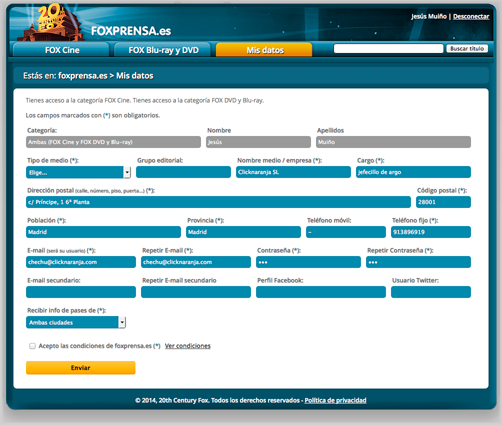The image size is (502, 425).
Task: Switch to the FOX Cine tab
Action: coord(61,50)
